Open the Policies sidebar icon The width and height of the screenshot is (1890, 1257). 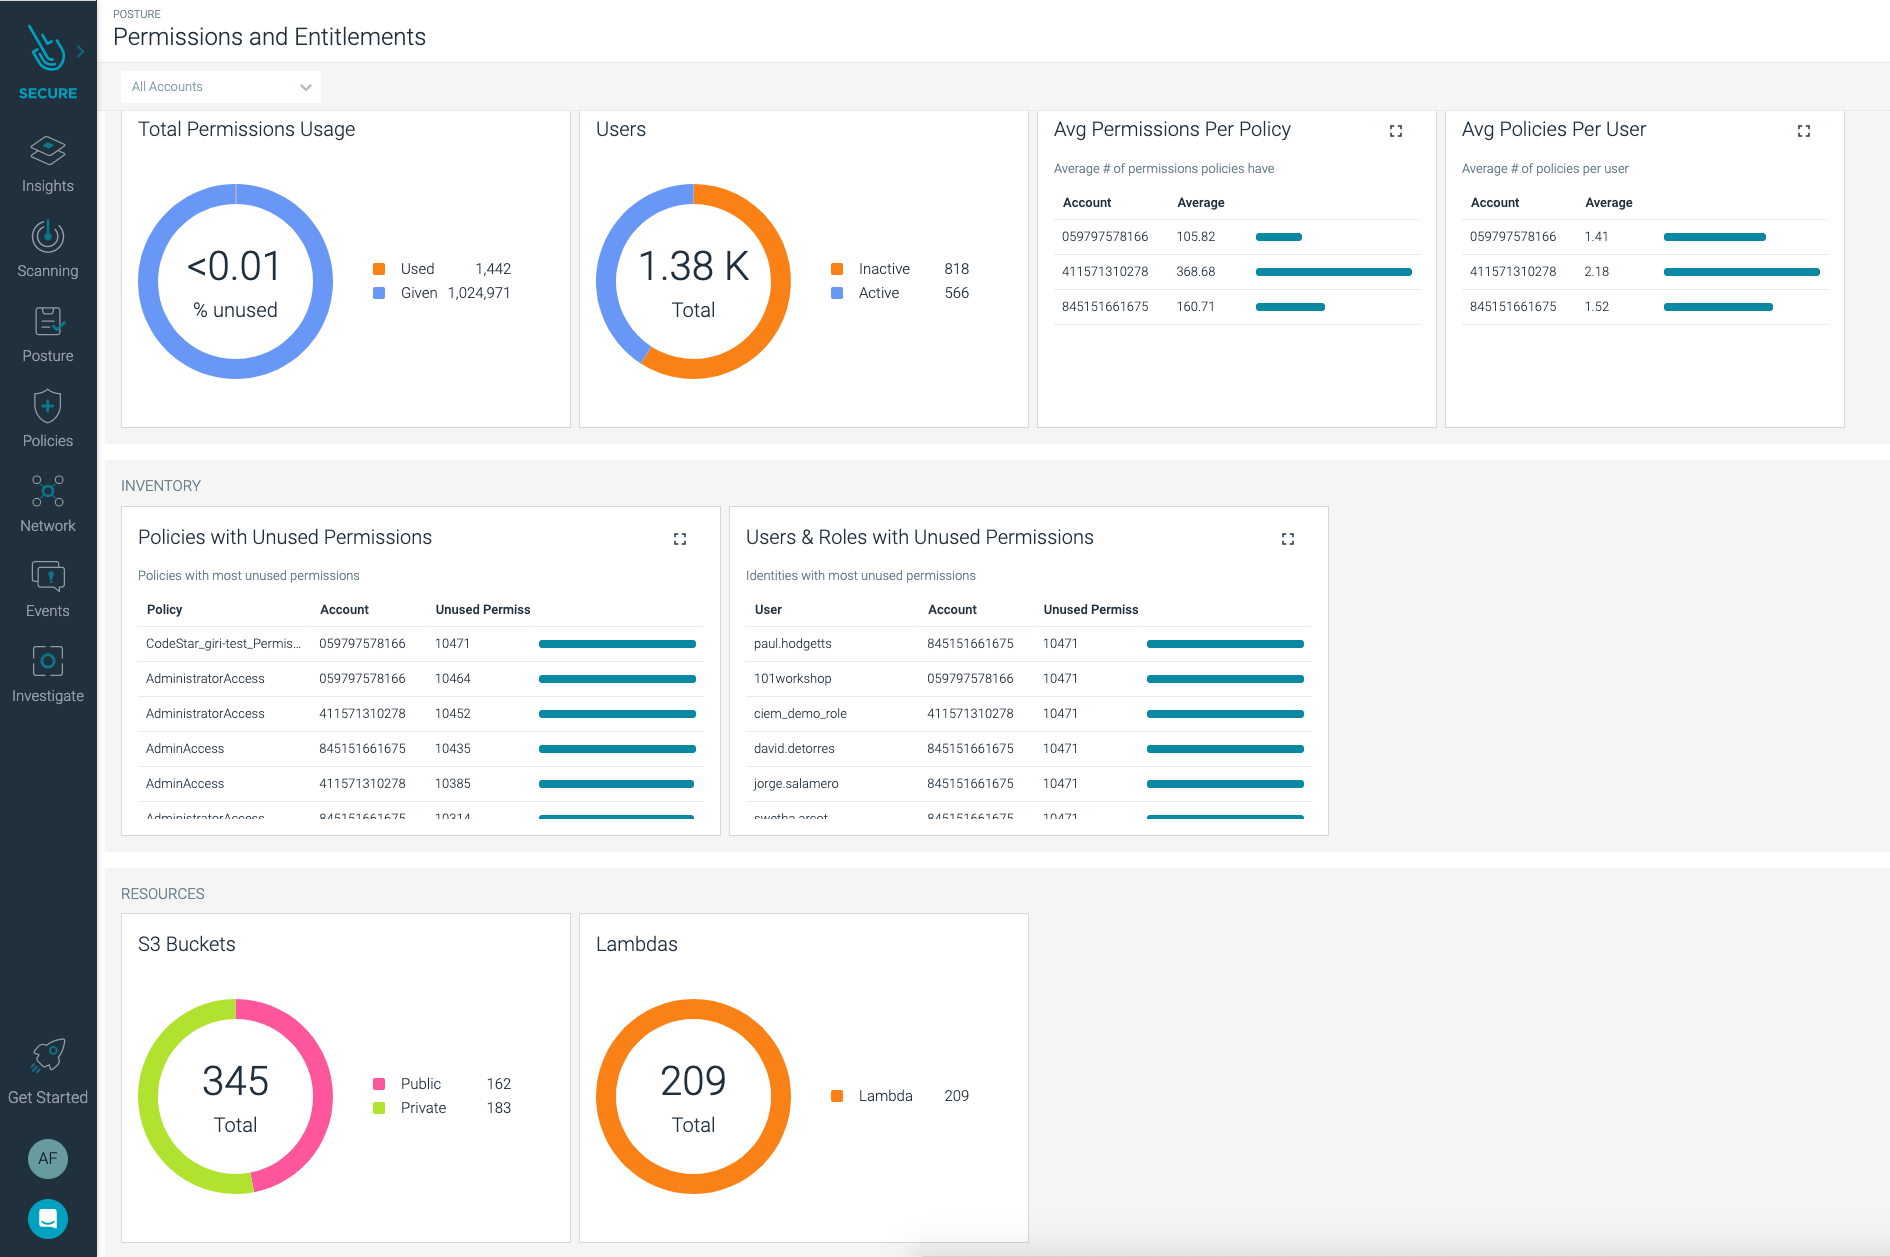coord(47,406)
